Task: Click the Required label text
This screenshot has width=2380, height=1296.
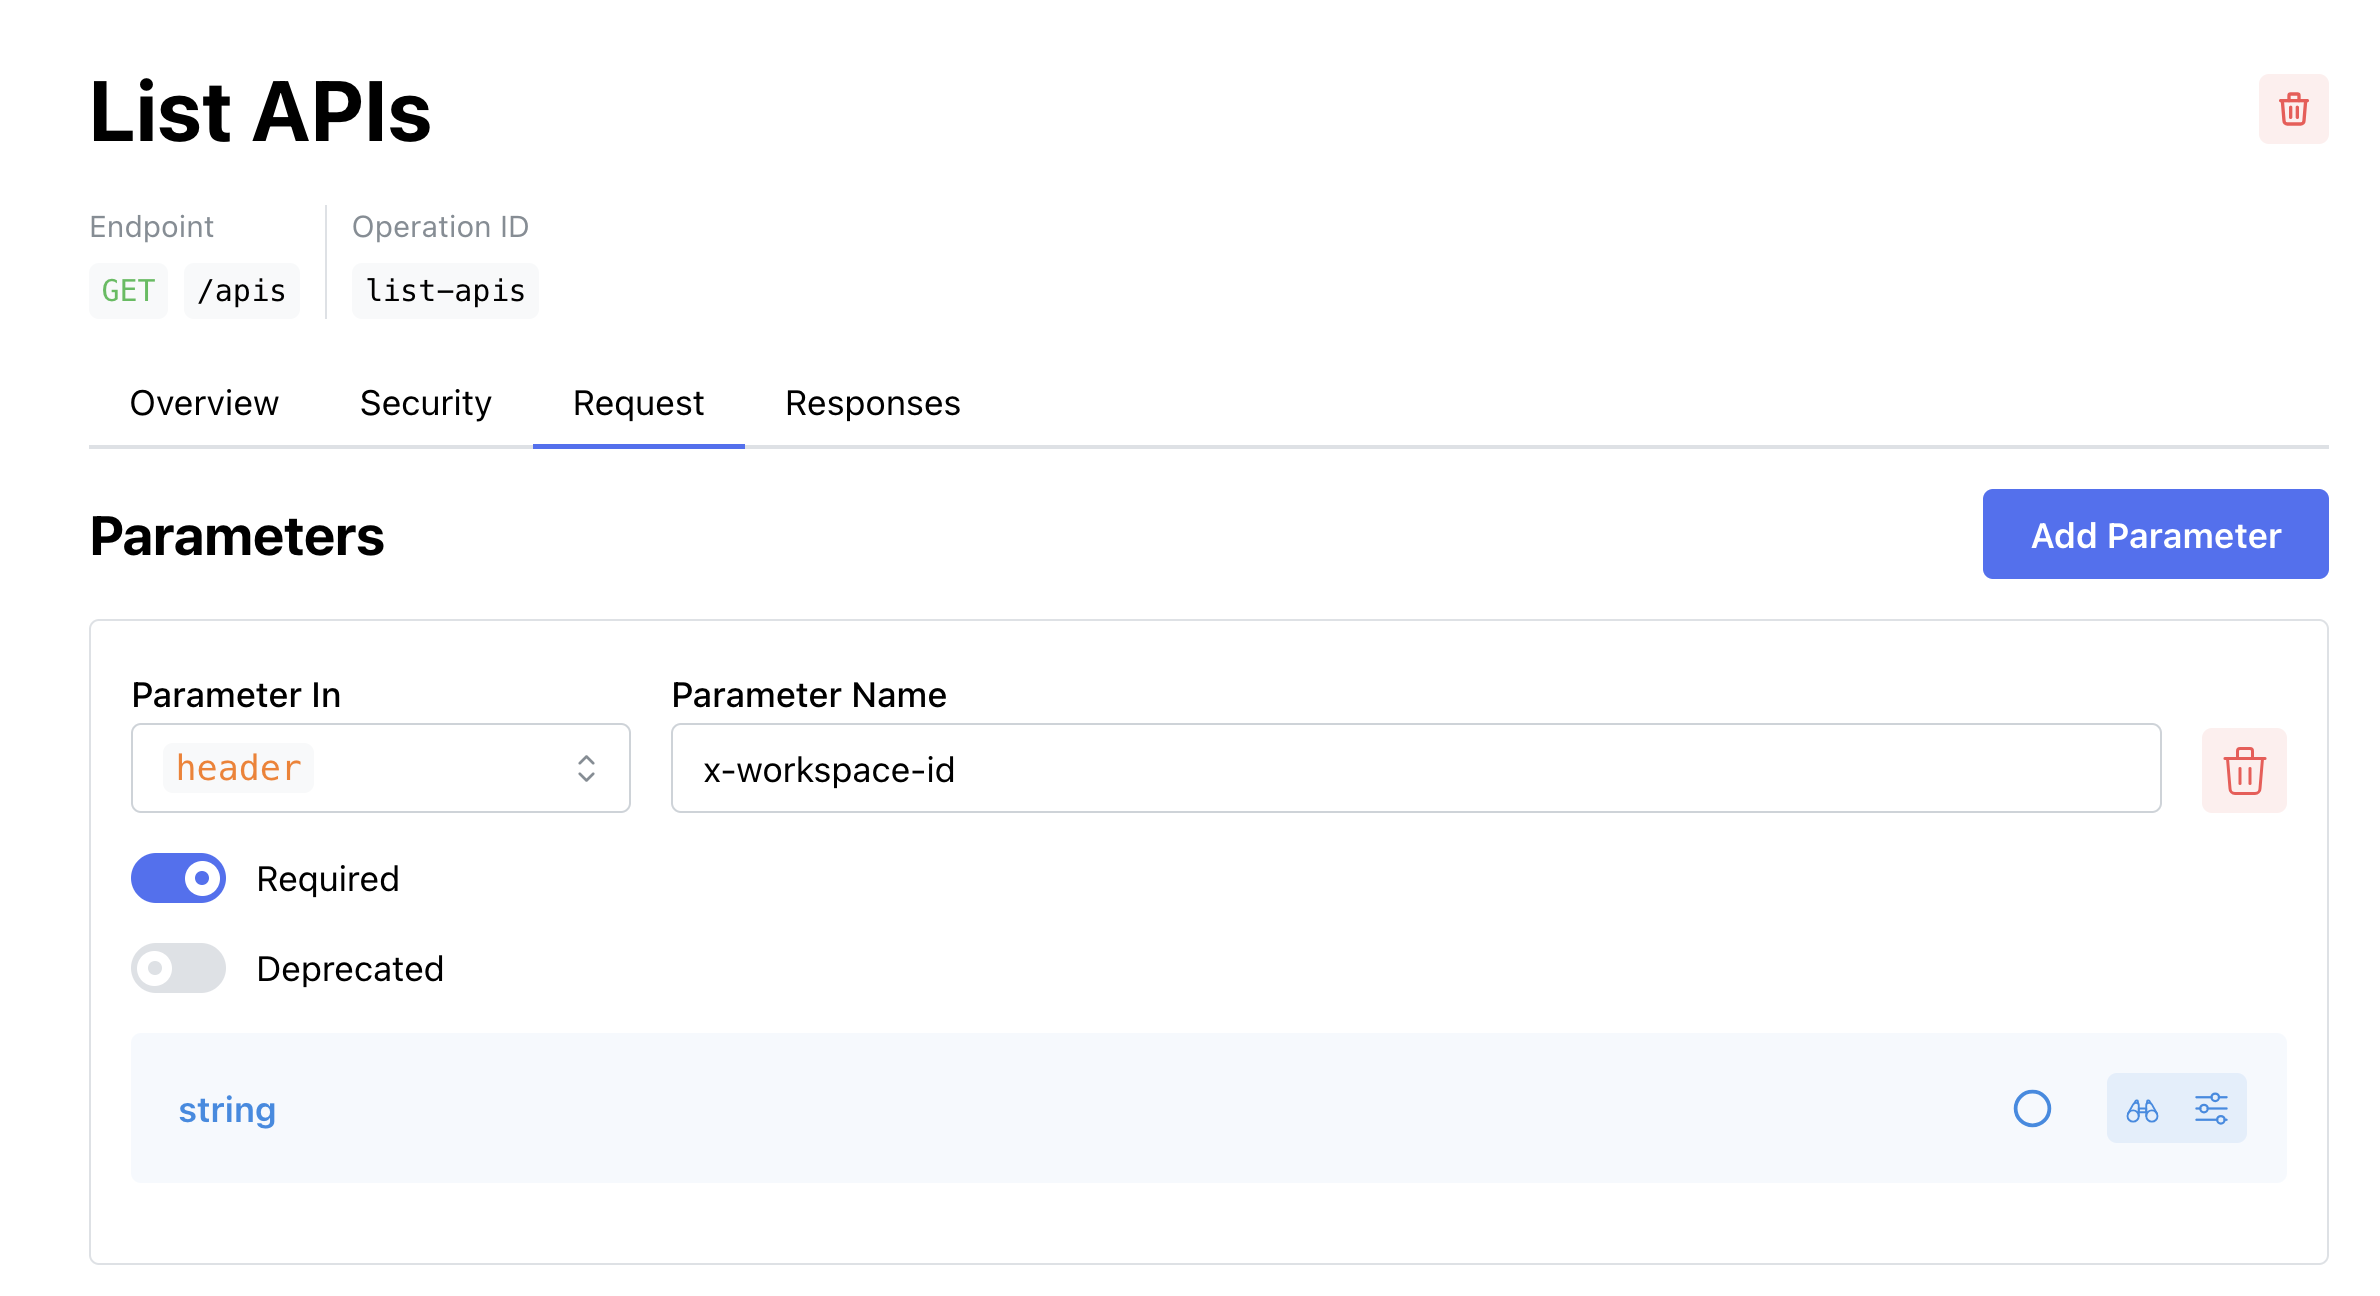Action: (x=328, y=879)
